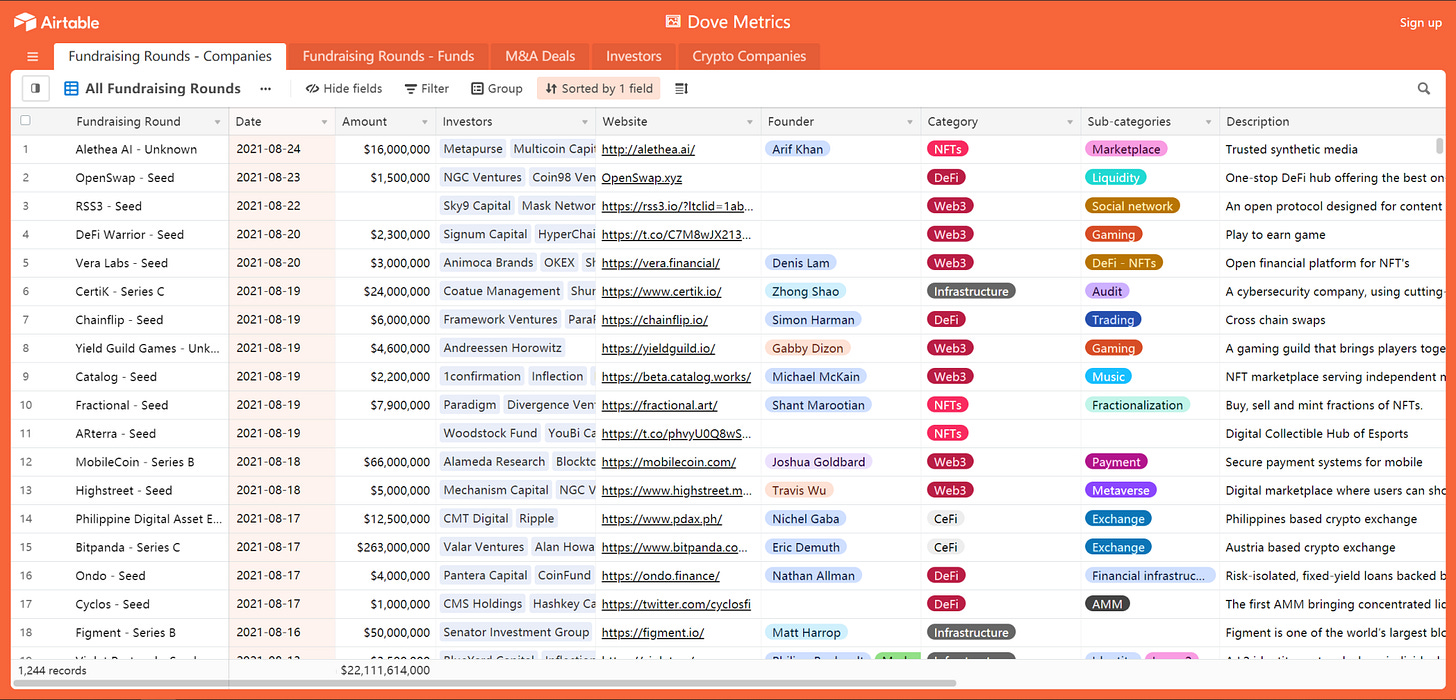Open the All Fundraising Rounds view name
Image resolution: width=1456 pixels, height=700 pixels.
click(163, 89)
